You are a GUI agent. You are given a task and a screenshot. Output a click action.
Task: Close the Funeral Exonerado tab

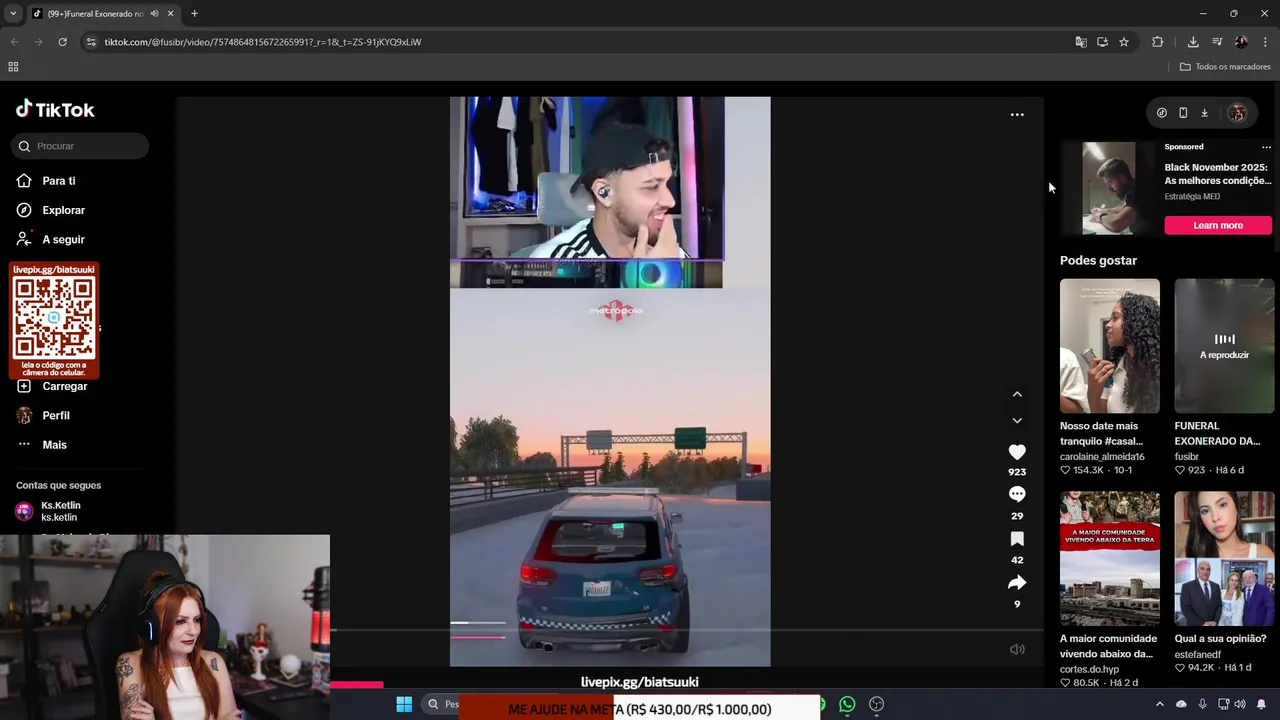pos(170,14)
